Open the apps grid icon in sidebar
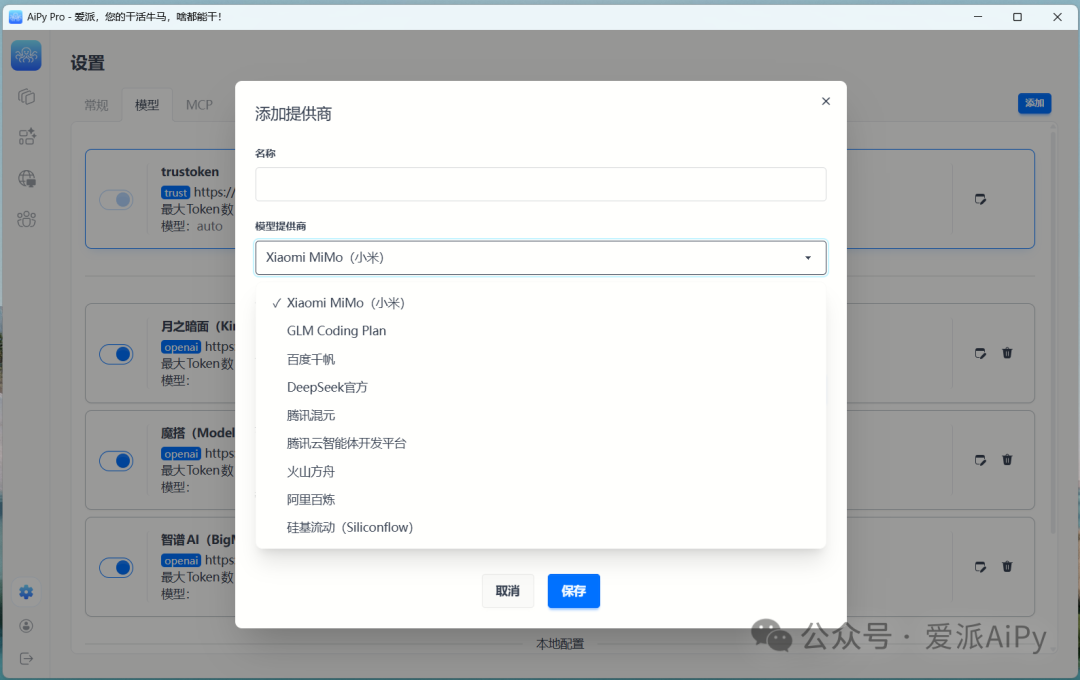 (x=26, y=137)
